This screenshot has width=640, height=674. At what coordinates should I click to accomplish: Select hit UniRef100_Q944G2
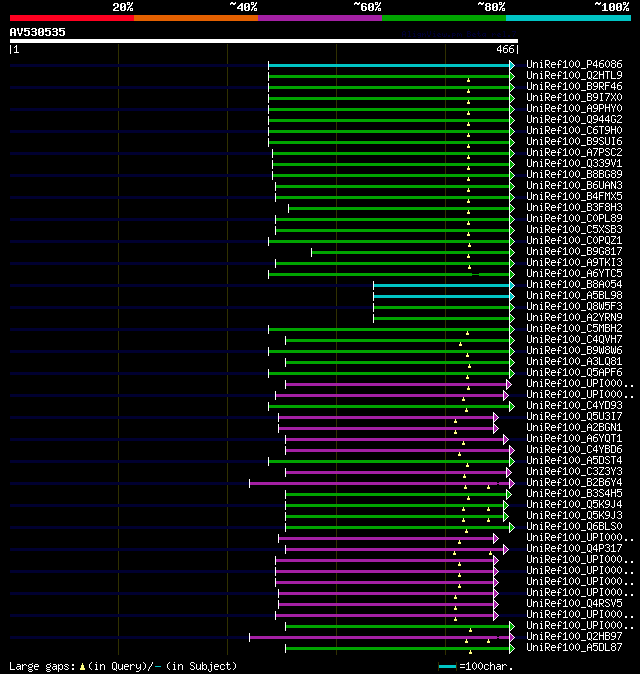574,119
